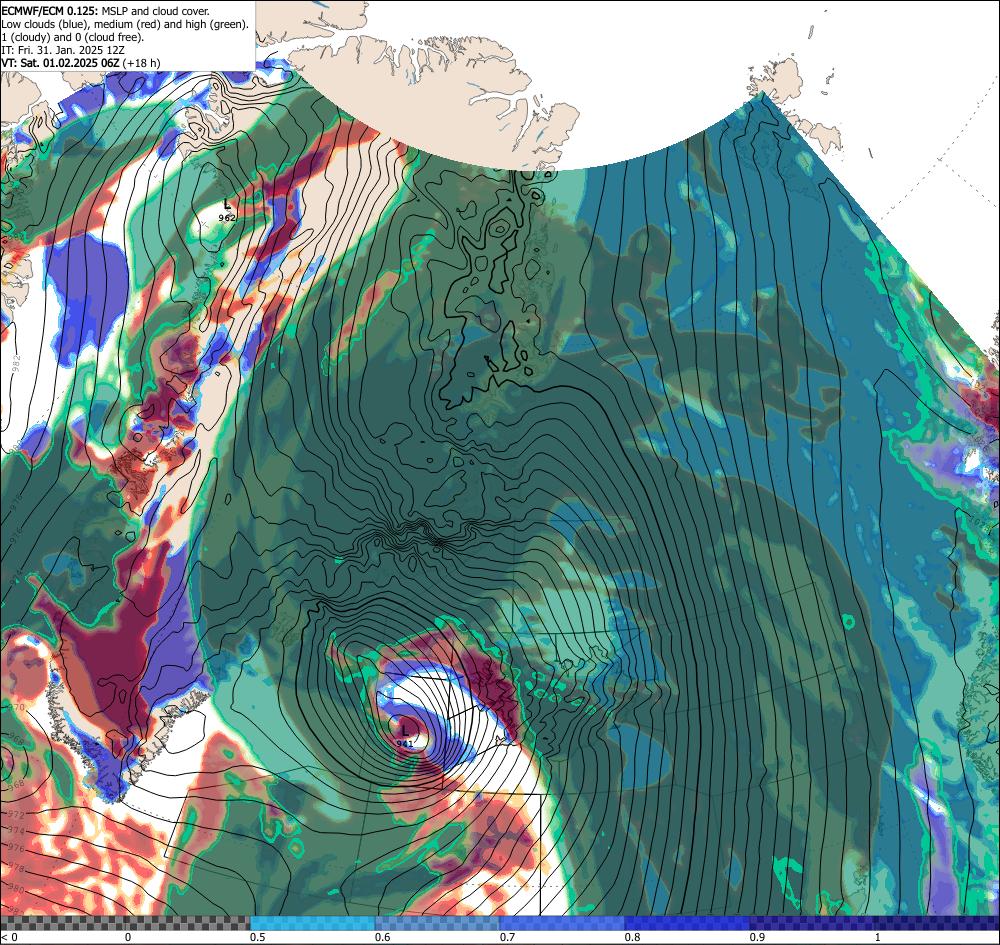Screen dimensions: 1000x945
Task: Click the '980' isobar label near bottom left
Action: coord(17,888)
